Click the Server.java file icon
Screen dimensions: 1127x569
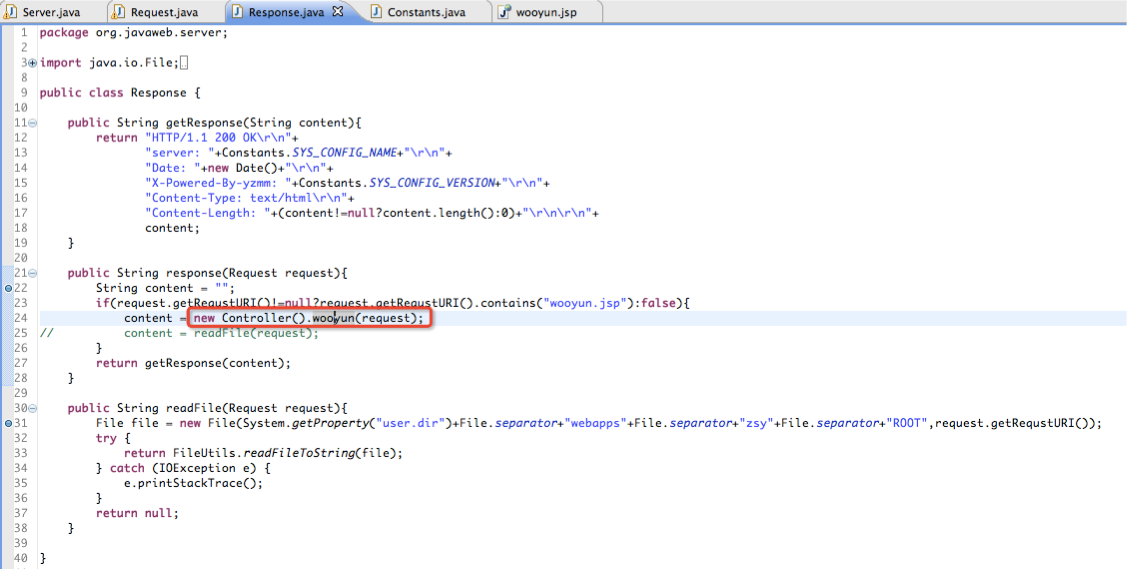(10, 11)
